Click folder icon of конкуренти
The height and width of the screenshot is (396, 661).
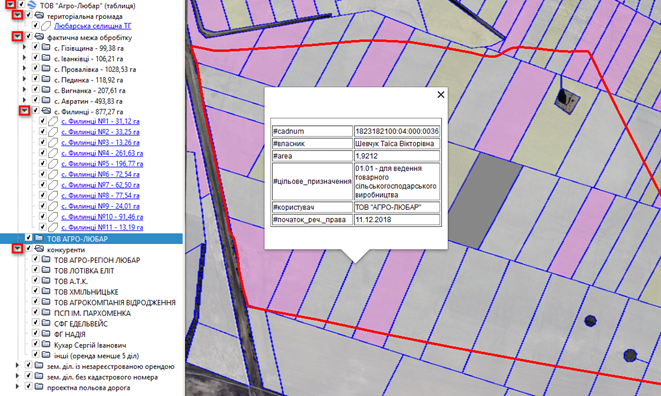pos(39,249)
